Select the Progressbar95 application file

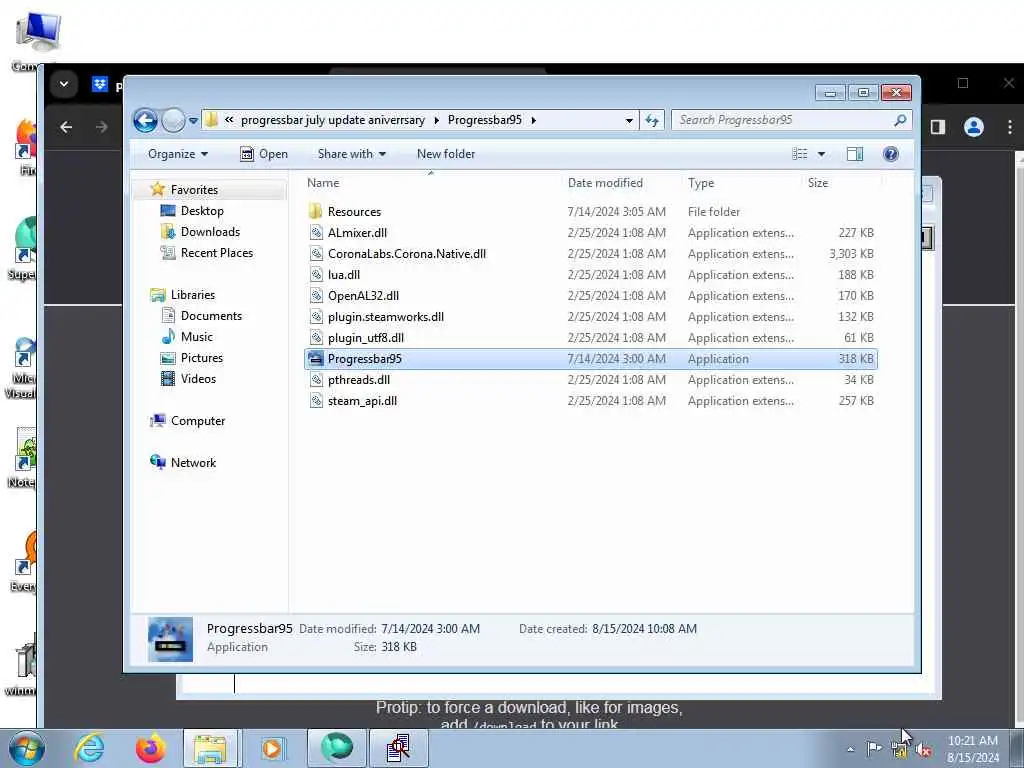pyautogui.click(x=590, y=359)
